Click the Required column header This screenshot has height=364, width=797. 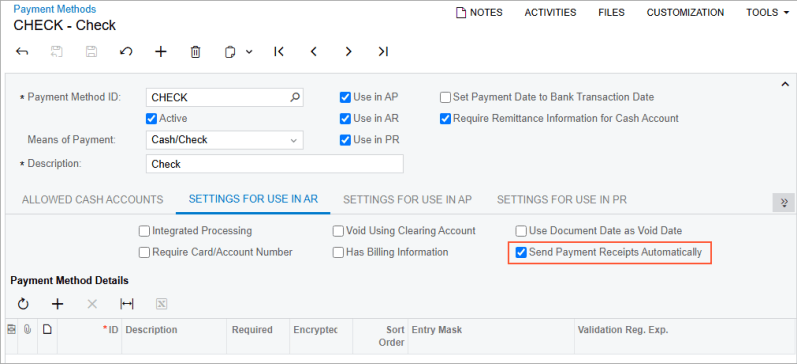[x=252, y=330]
